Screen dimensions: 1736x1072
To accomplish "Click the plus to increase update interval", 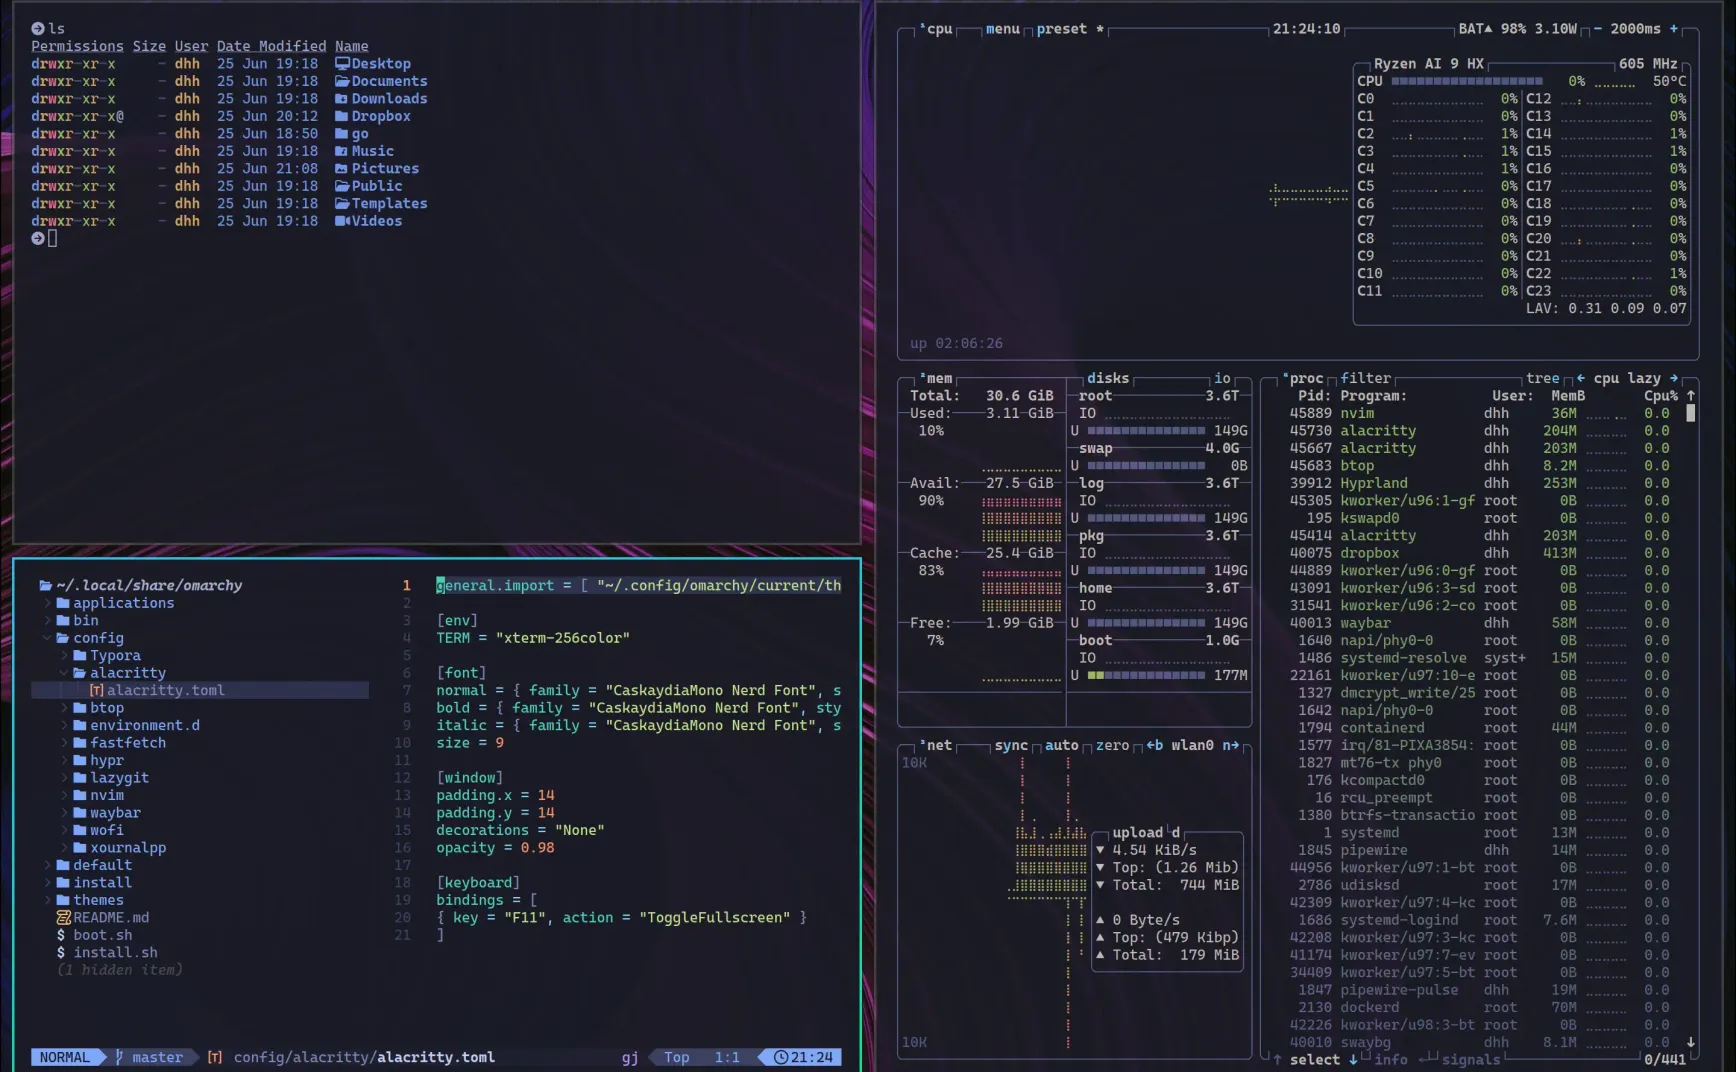I will (1673, 29).
